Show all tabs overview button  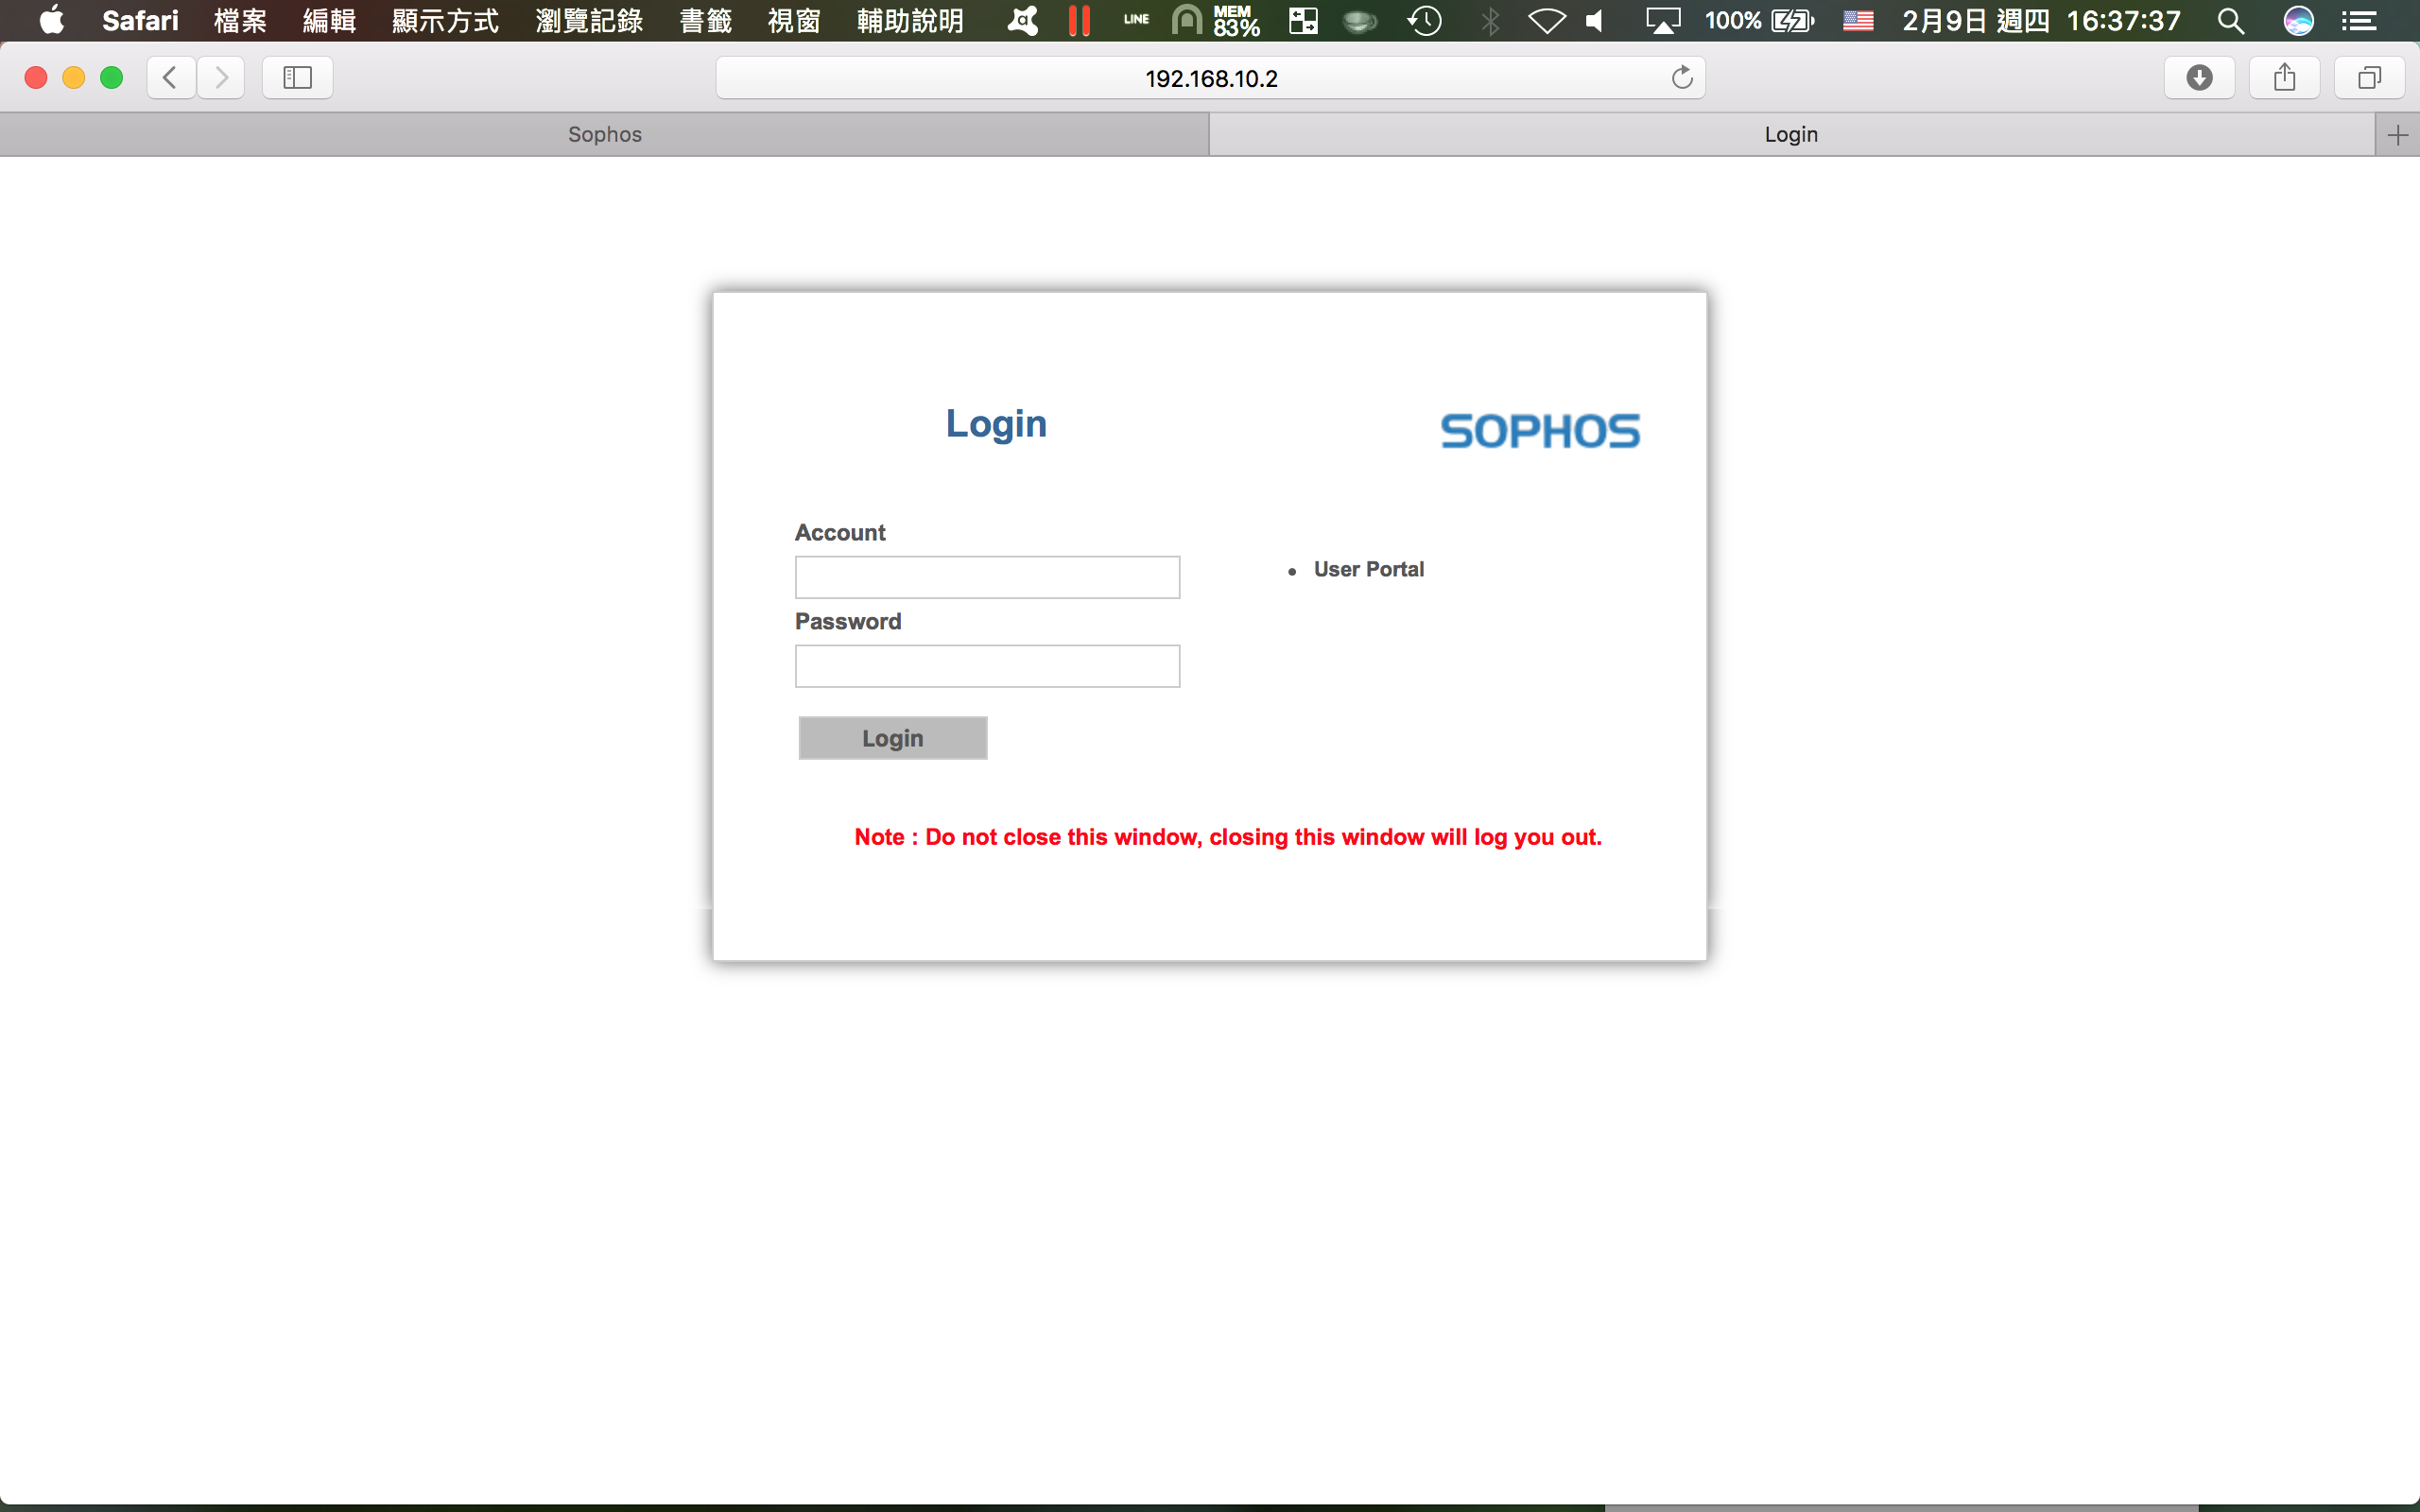[2369, 77]
